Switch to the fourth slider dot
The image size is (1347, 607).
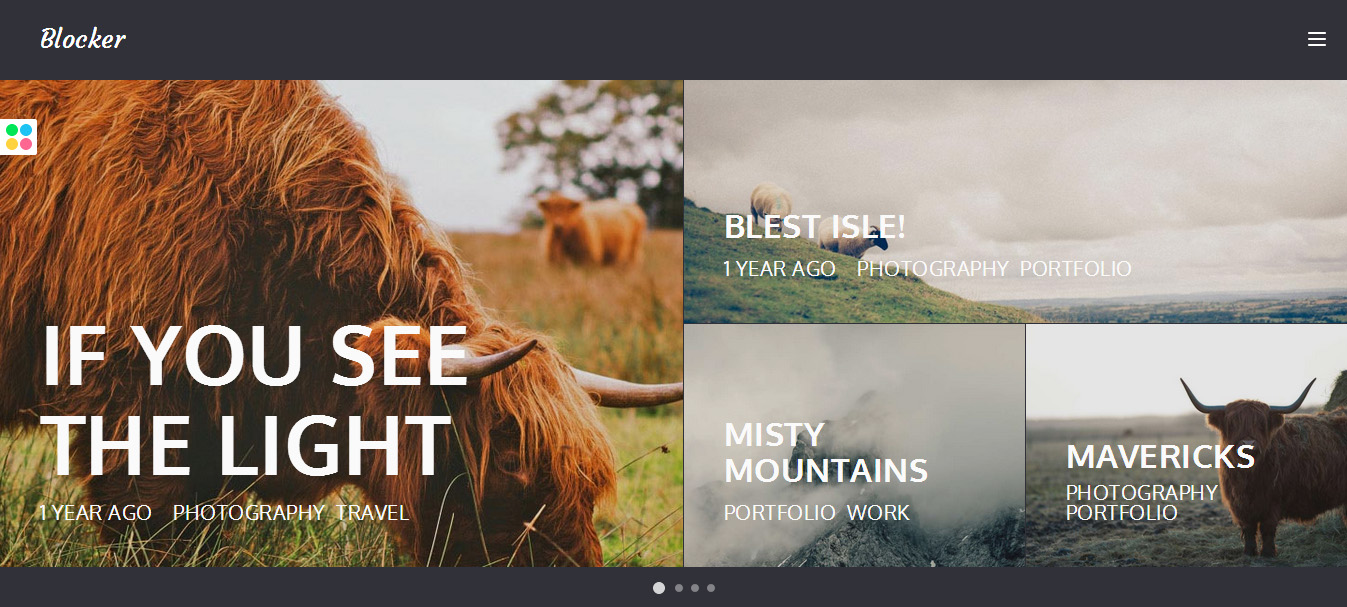[711, 588]
